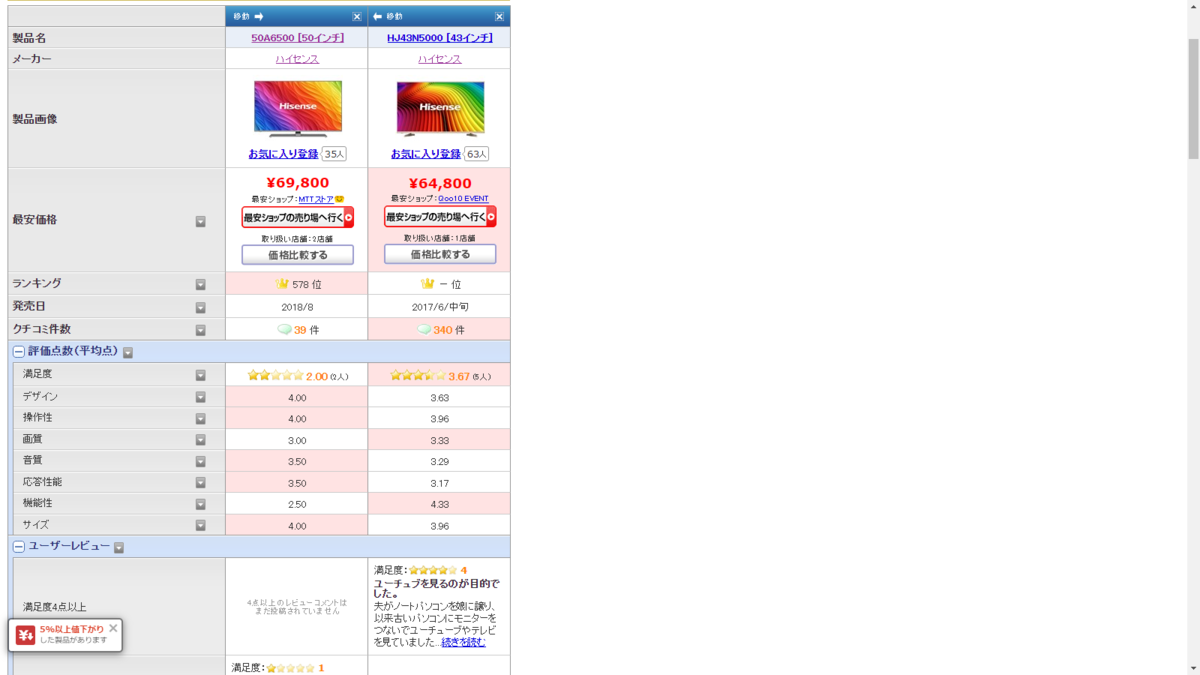The height and width of the screenshot is (675, 1200).
Task: Open the ハイセンス maker link under 50A6500
Action: point(297,59)
